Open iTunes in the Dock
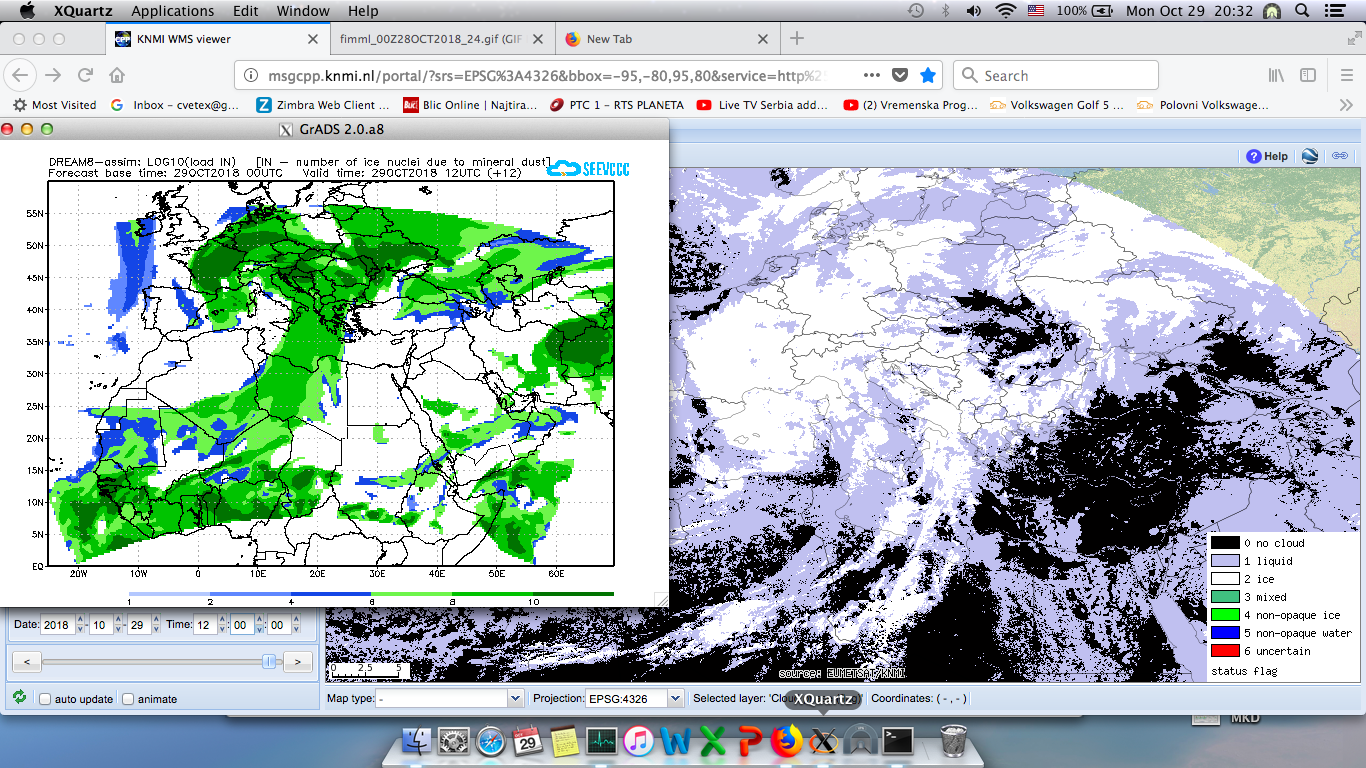Screen dimensions: 1366x768 638,741
